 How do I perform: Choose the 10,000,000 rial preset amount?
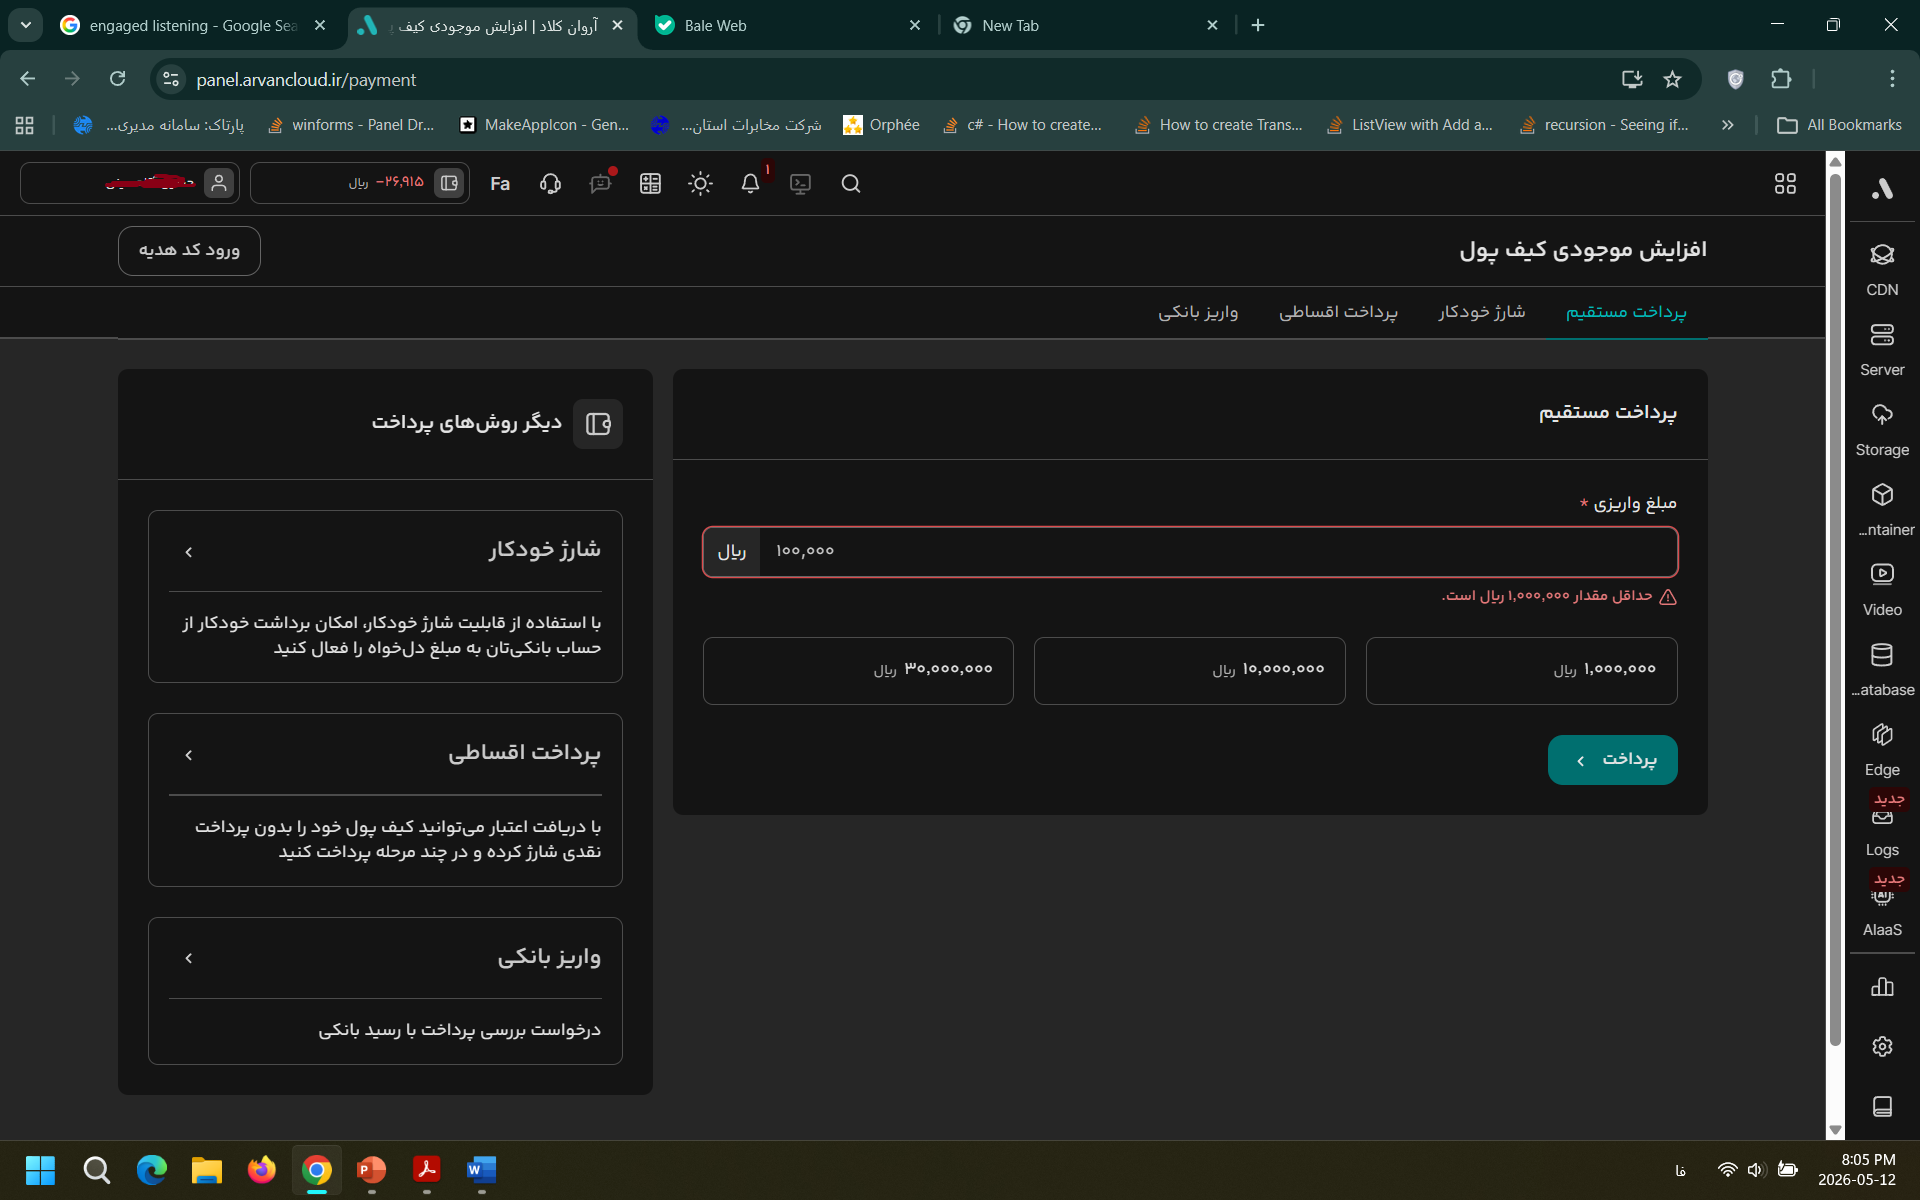(x=1189, y=671)
